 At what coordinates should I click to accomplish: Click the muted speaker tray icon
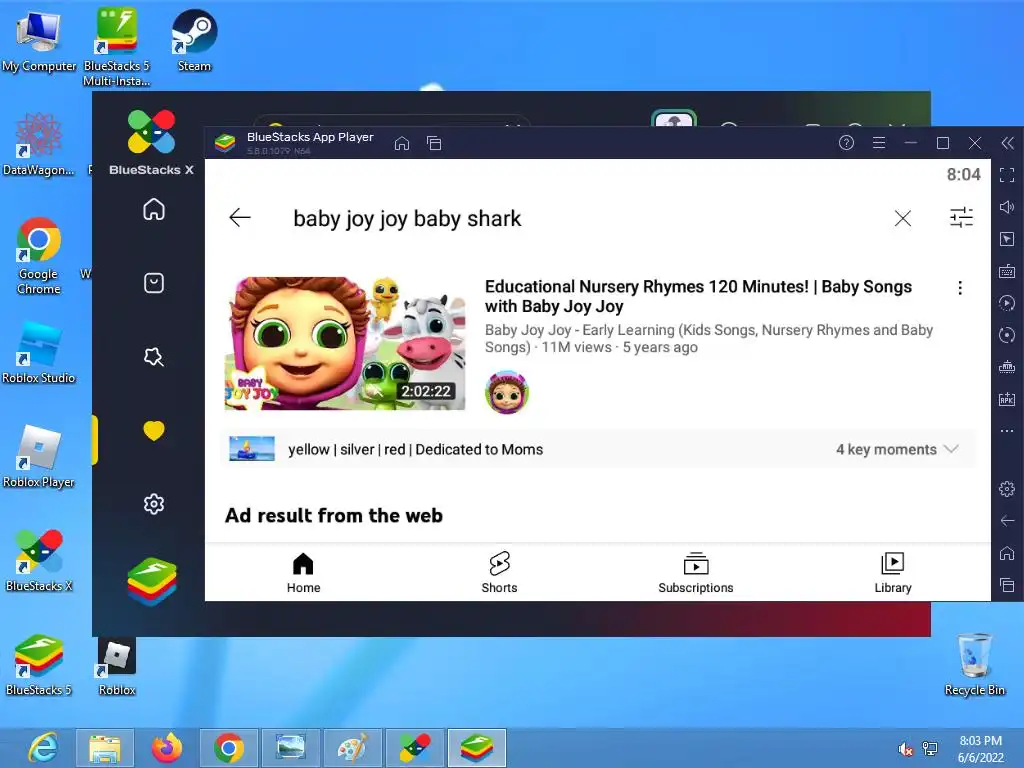coord(905,749)
